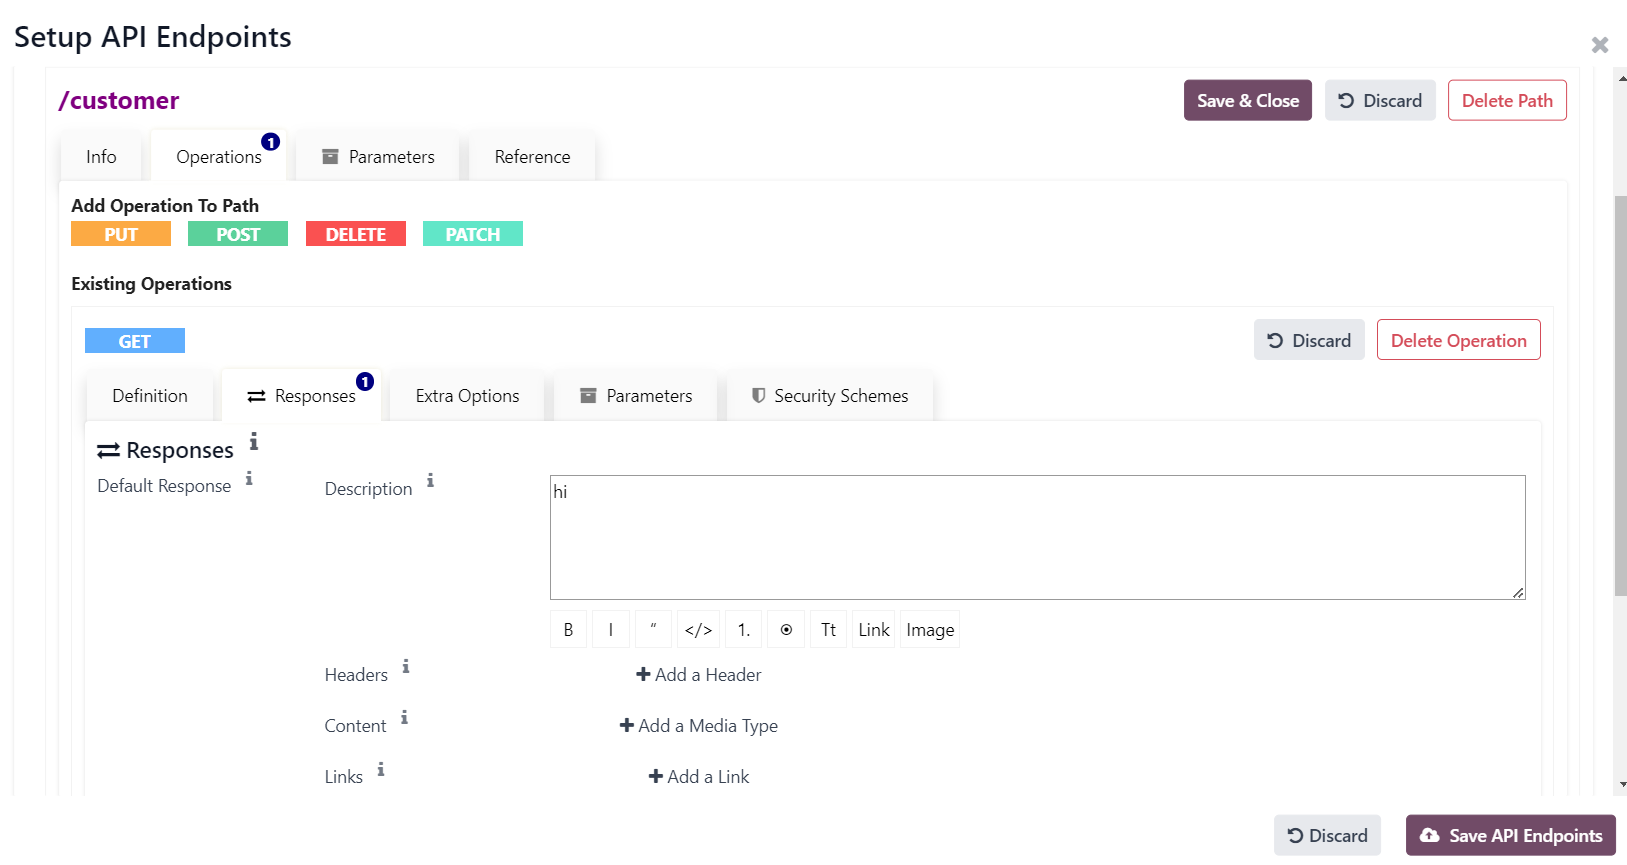The height and width of the screenshot is (865, 1627).
Task: Click the italic formatting button
Action: coord(610,630)
